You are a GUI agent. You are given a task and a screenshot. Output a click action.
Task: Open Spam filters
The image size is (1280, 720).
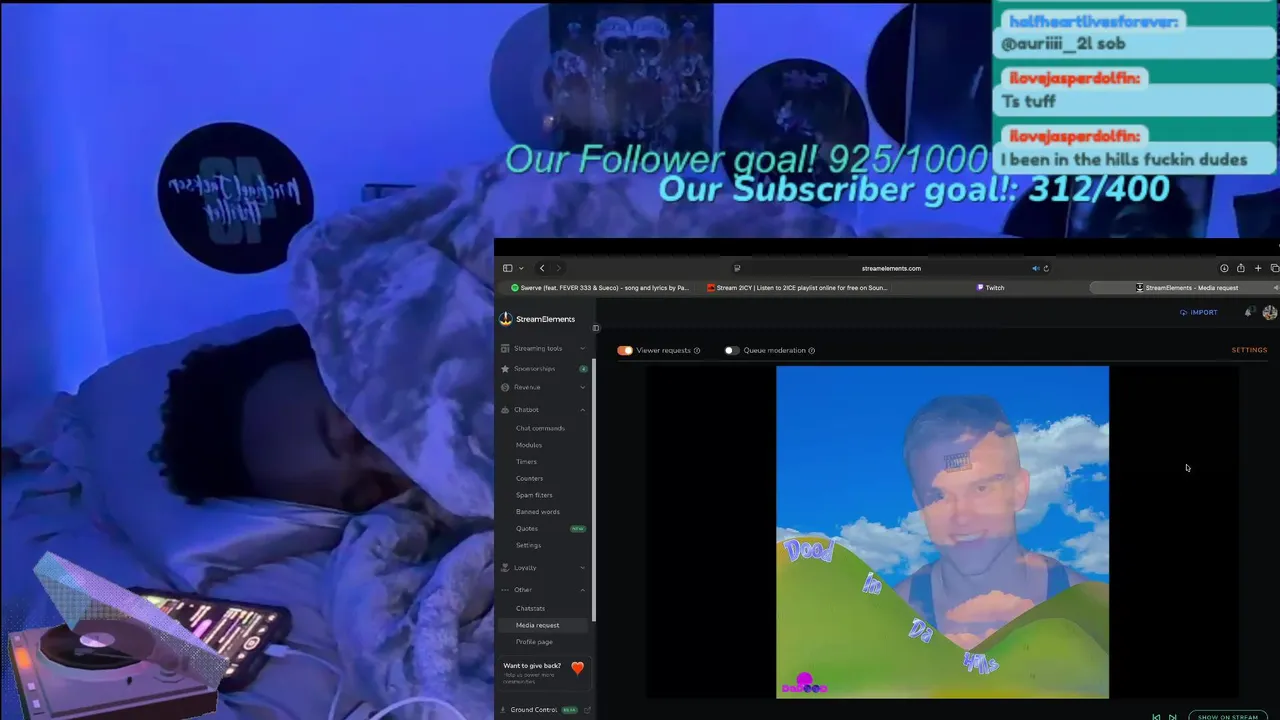[x=534, y=495]
